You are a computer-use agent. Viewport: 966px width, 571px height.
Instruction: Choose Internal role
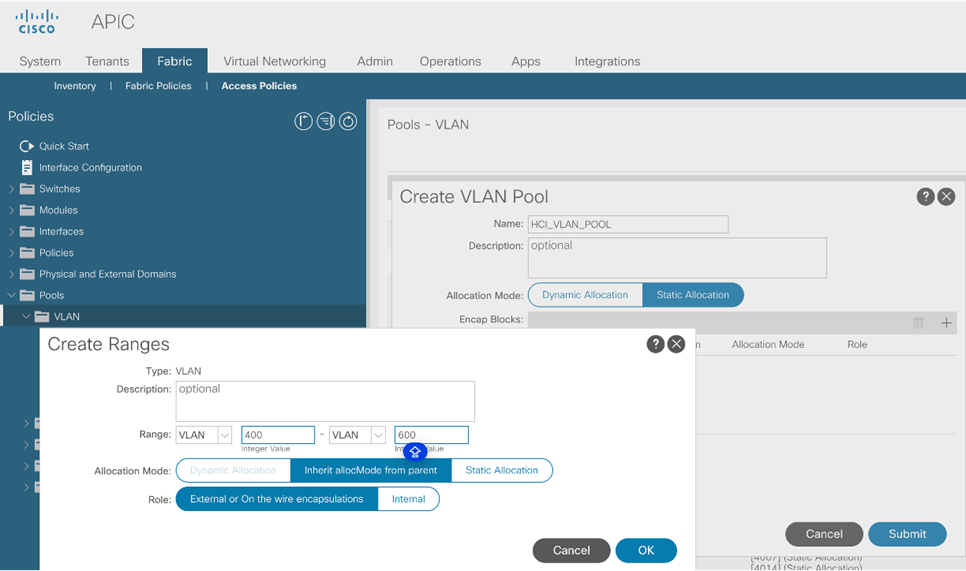[408, 499]
